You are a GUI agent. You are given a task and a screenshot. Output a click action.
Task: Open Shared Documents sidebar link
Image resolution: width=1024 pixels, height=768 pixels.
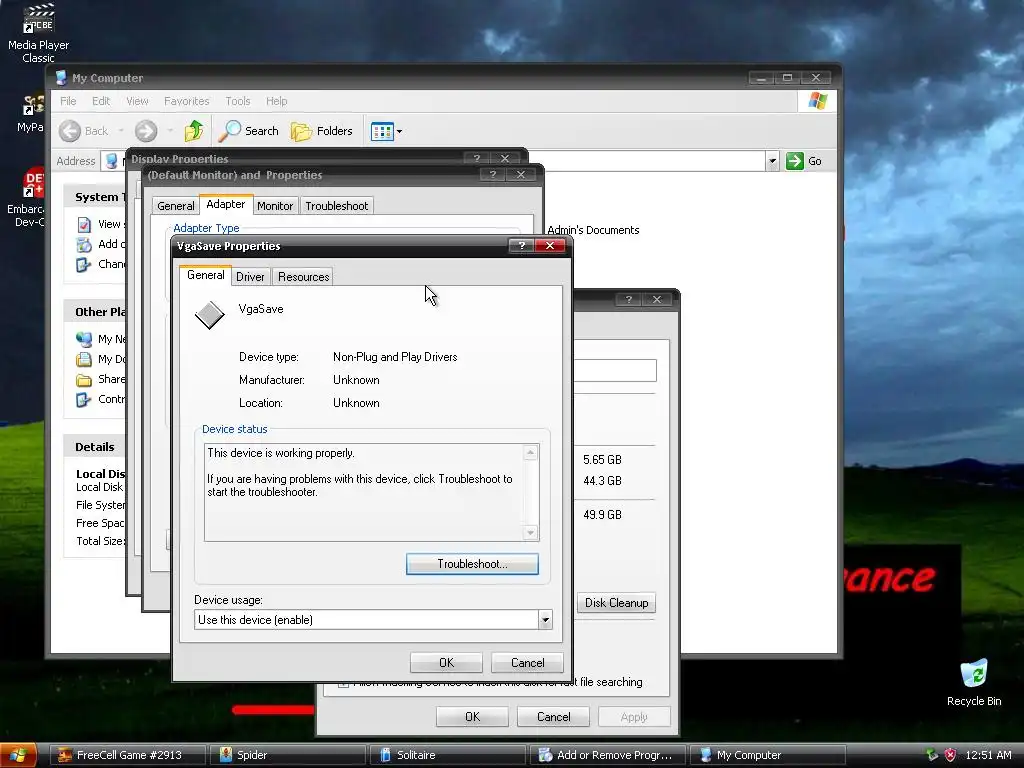(x=100, y=379)
